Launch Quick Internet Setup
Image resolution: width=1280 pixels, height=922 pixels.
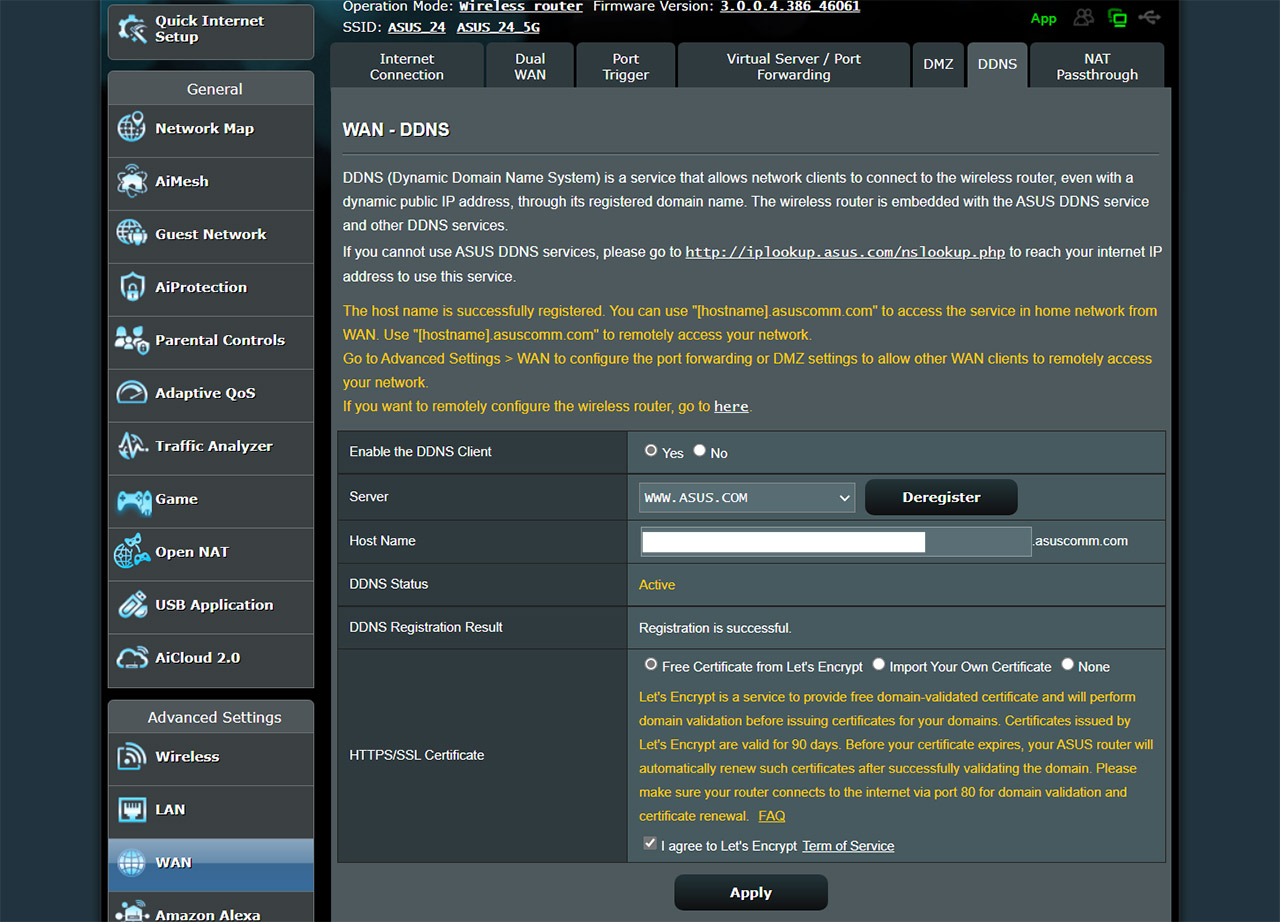(210, 31)
